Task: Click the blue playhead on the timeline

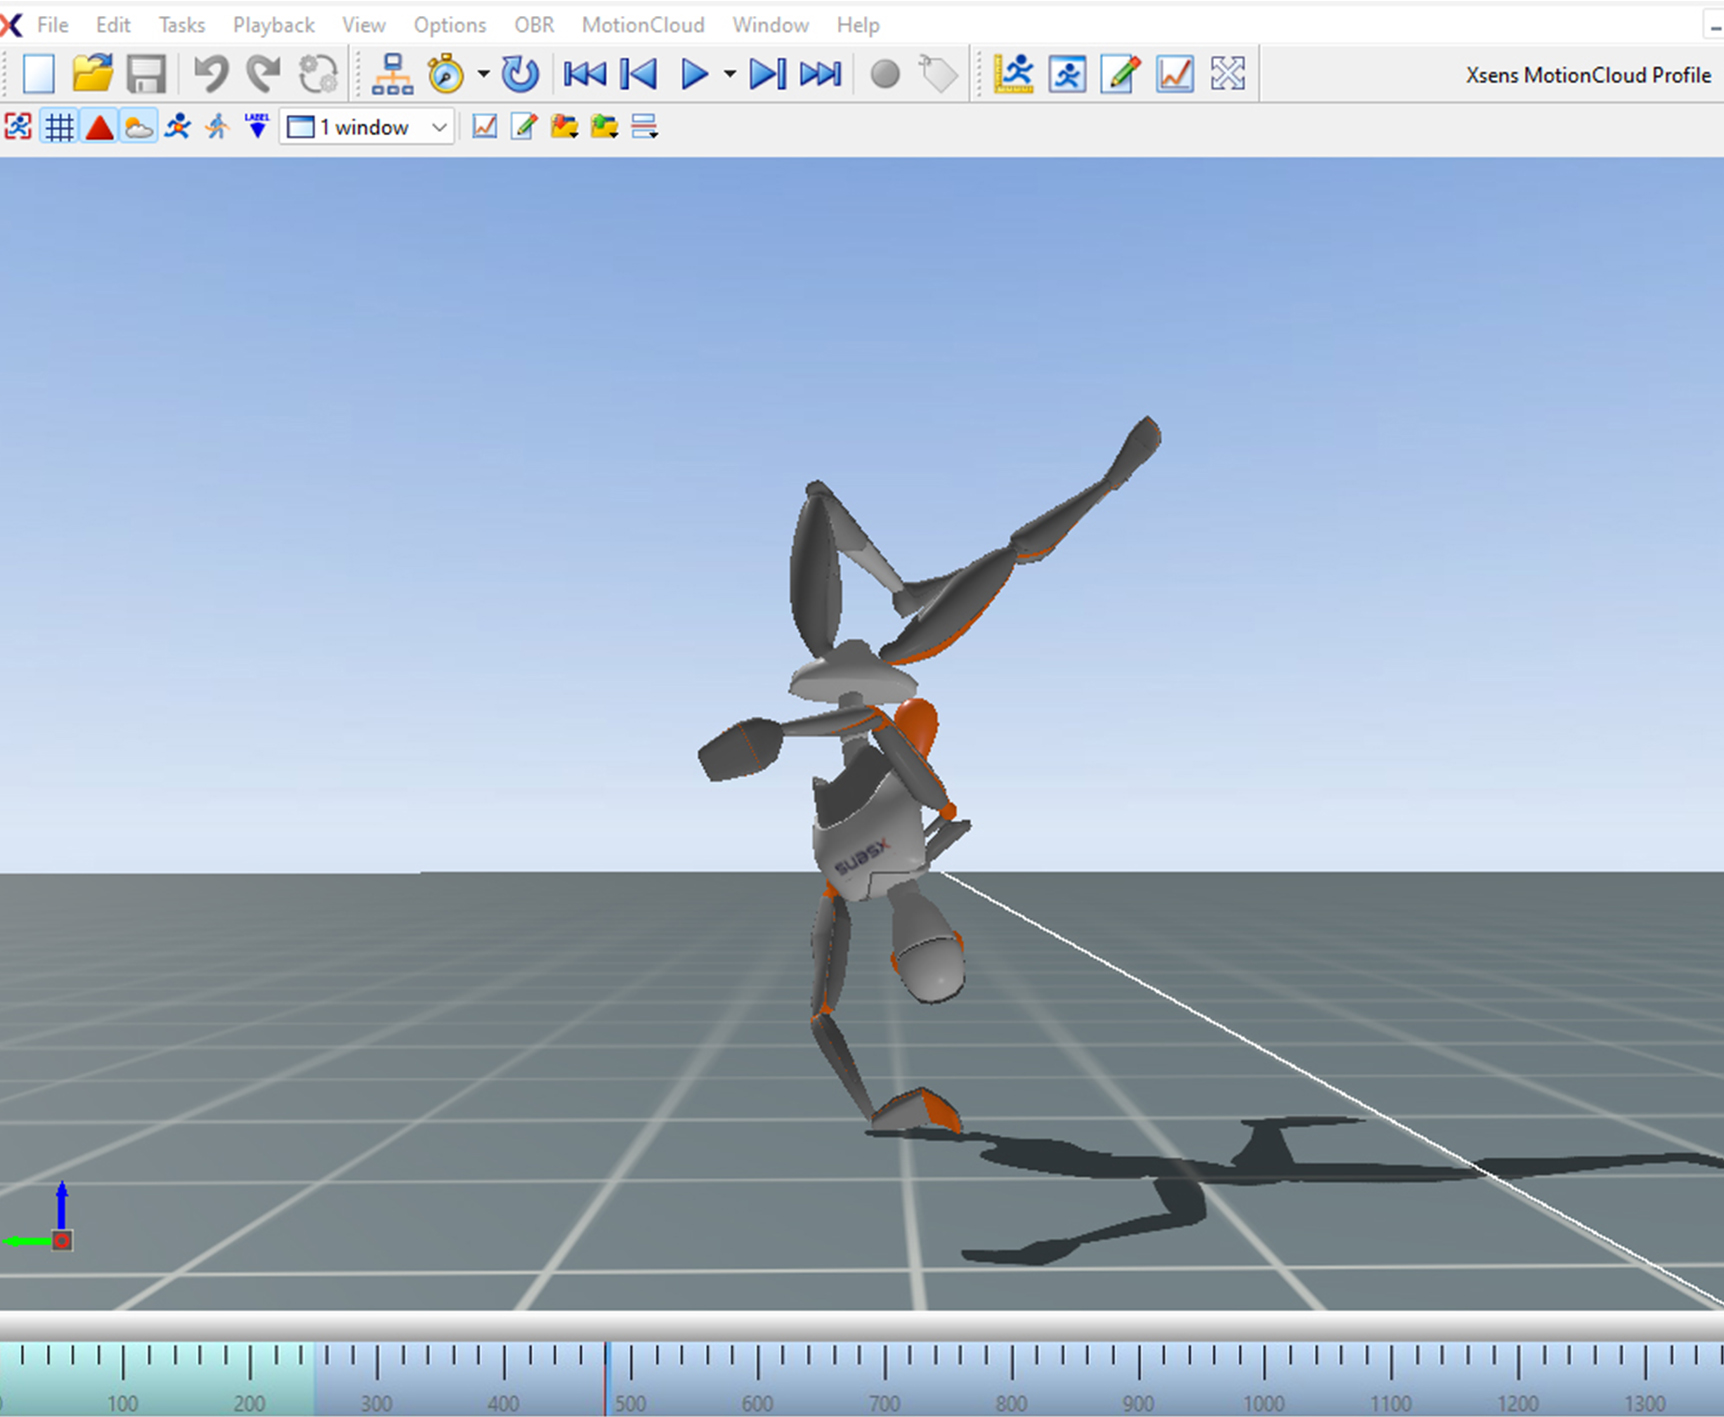Action: click(x=606, y=1378)
